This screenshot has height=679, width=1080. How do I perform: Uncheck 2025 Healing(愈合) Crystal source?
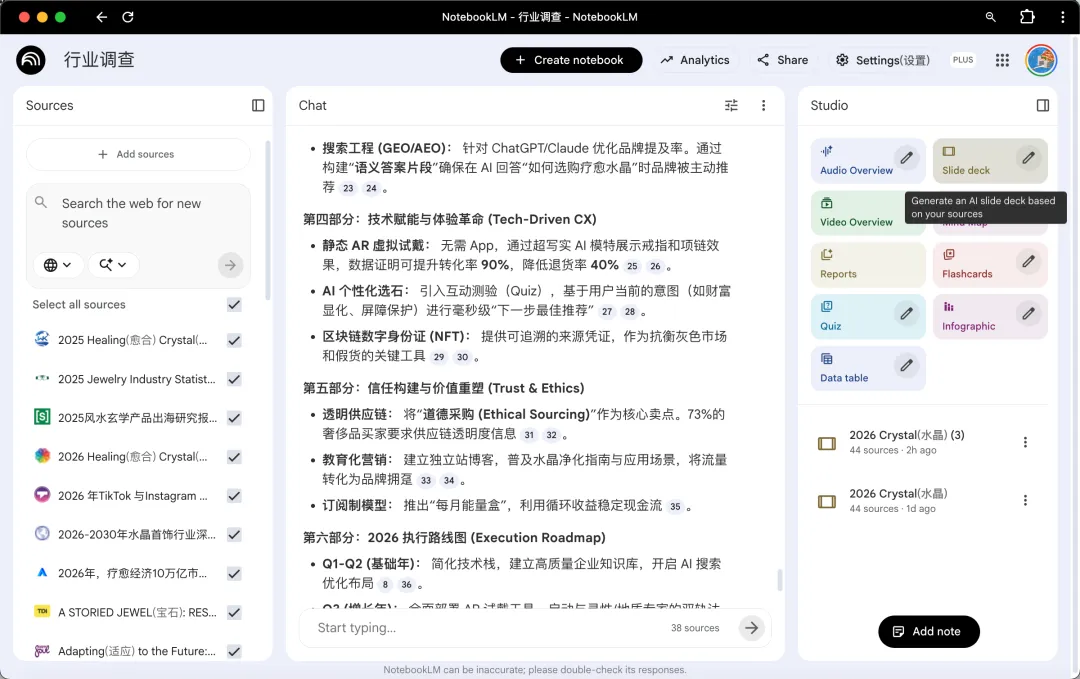pyautogui.click(x=234, y=340)
